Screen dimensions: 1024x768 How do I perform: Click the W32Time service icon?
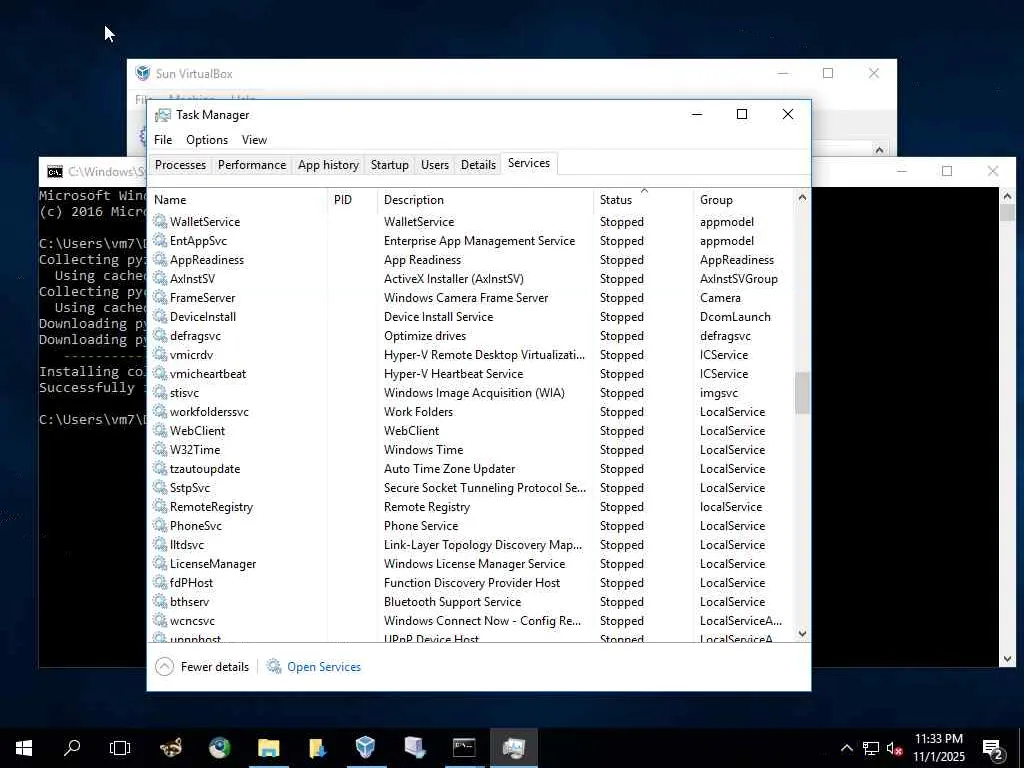160,449
